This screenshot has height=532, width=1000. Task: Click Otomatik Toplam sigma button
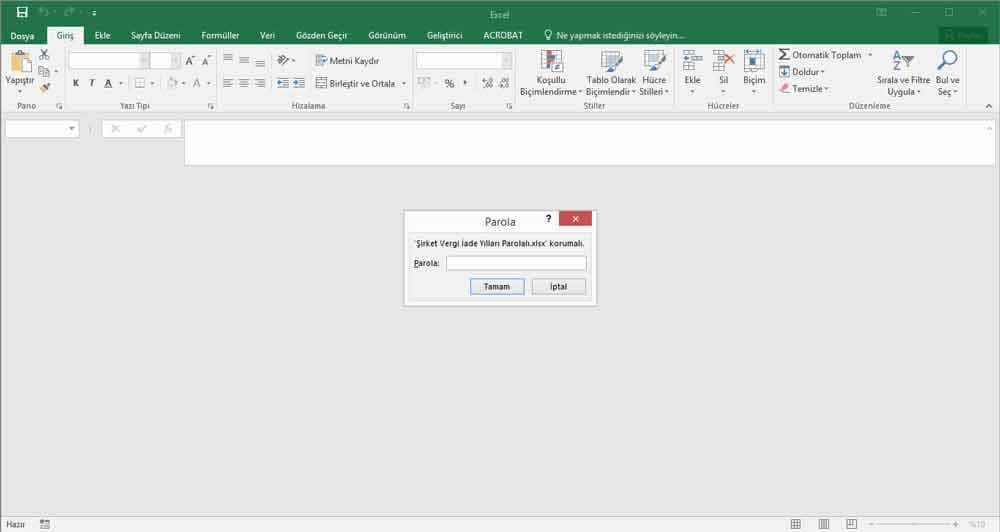click(820, 55)
